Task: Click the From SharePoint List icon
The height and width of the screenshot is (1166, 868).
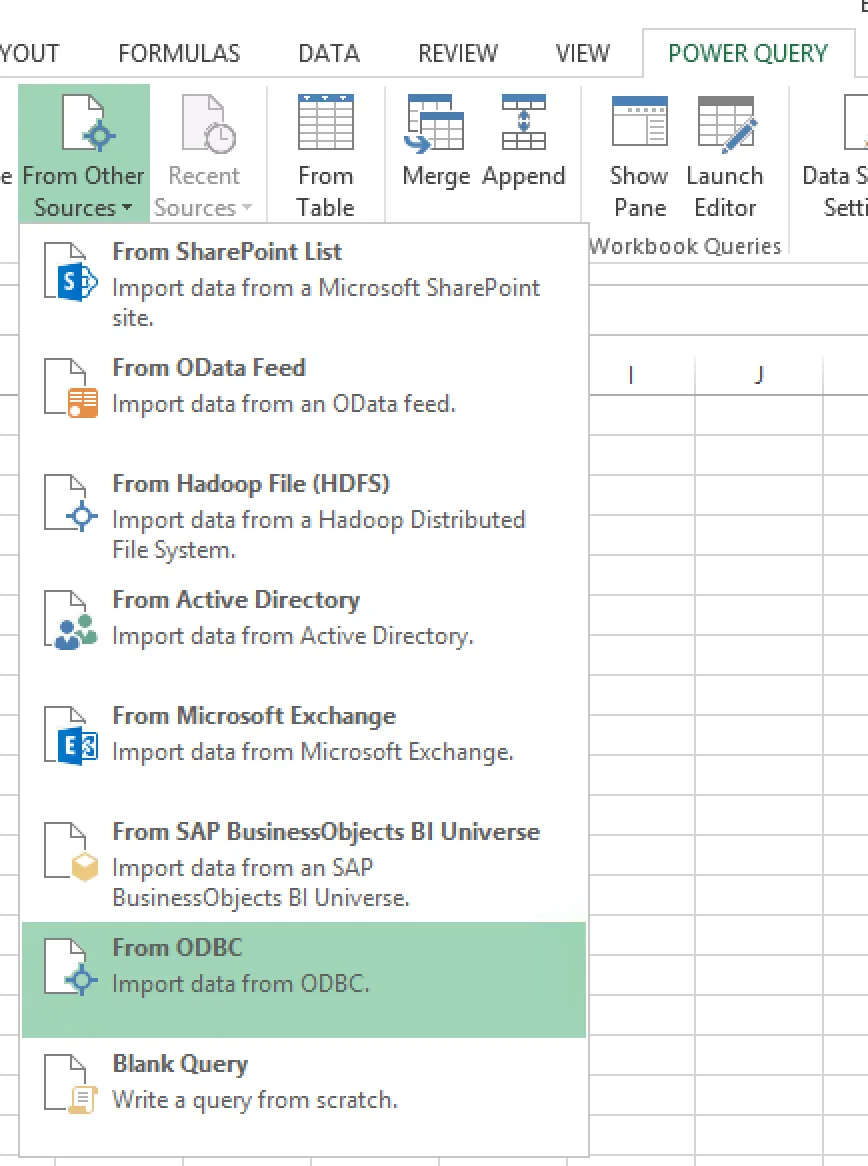Action: coord(71,272)
